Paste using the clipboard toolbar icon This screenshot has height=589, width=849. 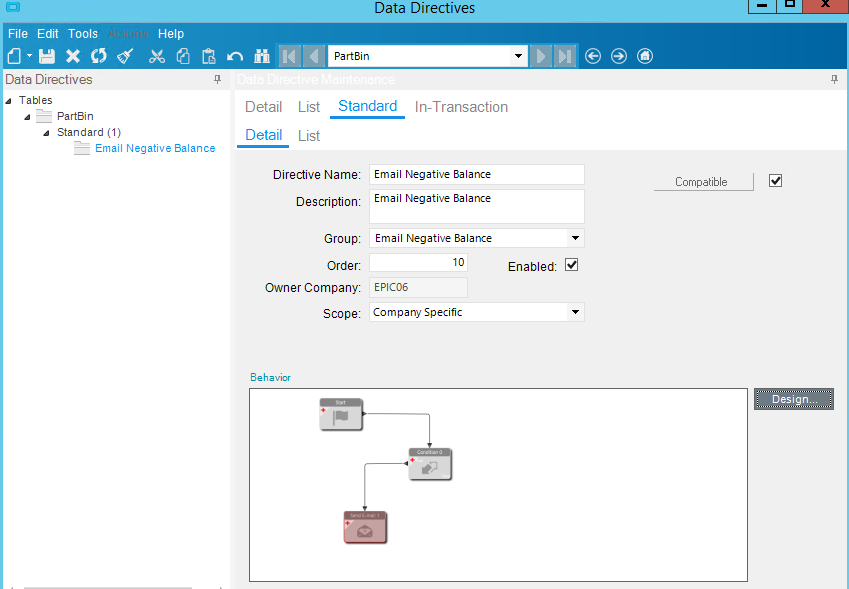click(x=208, y=56)
